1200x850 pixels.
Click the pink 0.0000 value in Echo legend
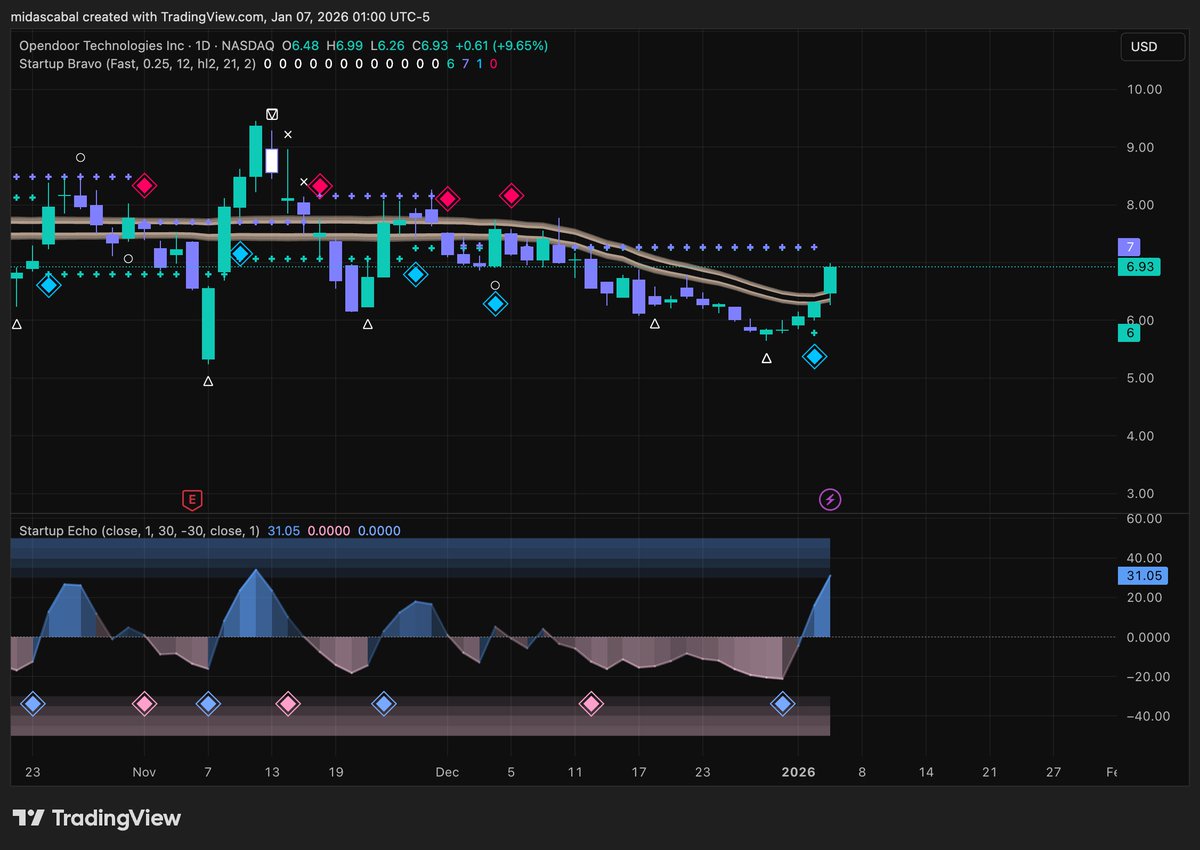(x=328, y=531)
